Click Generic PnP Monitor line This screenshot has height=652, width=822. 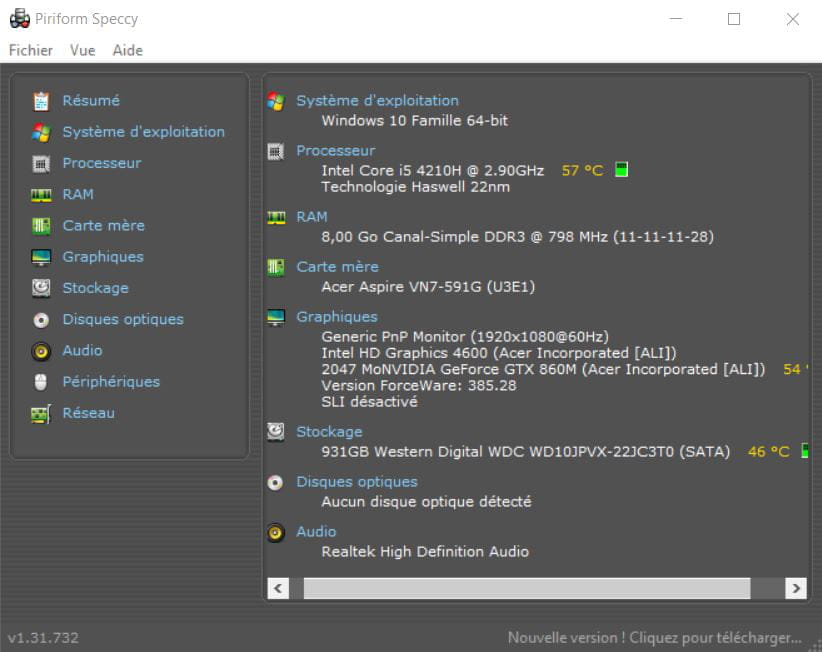point(465,336)
